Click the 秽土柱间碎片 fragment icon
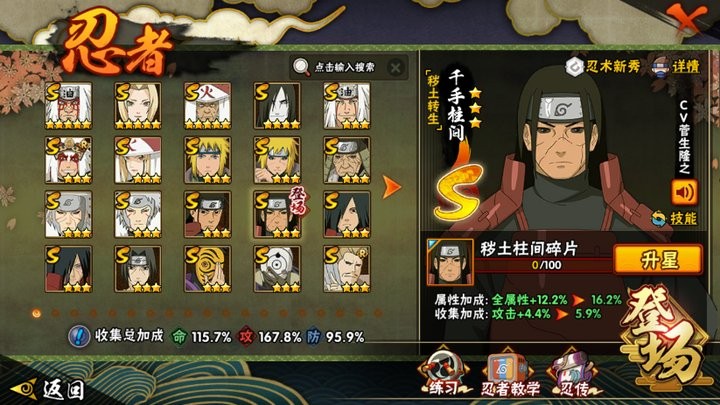 click(x=450, y=262)
